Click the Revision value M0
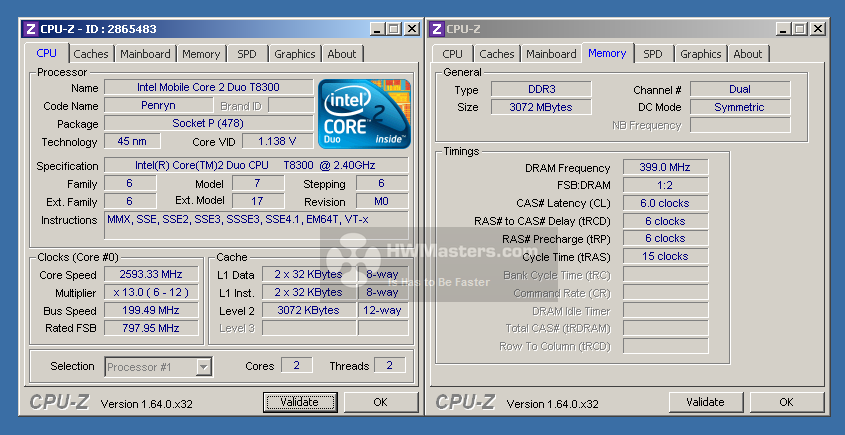 coord(382,202)
